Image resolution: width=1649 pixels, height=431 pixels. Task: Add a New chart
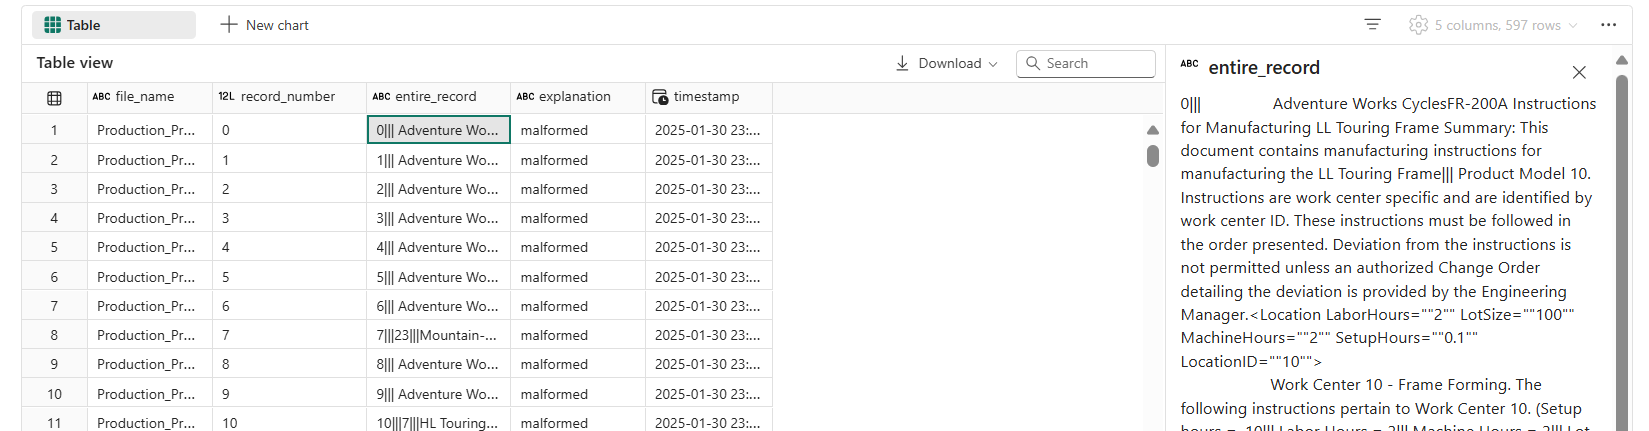point(265,25)
